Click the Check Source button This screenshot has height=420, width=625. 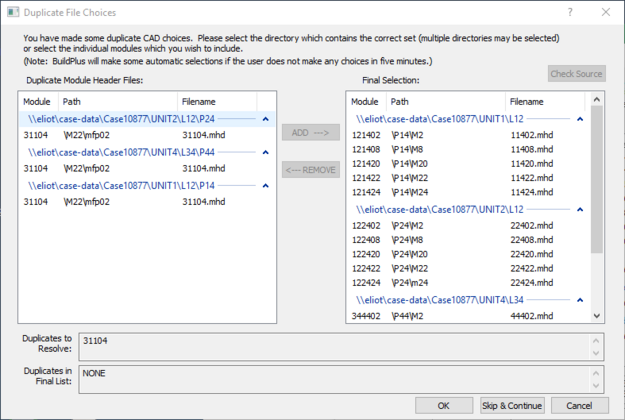tap(576, 74)
